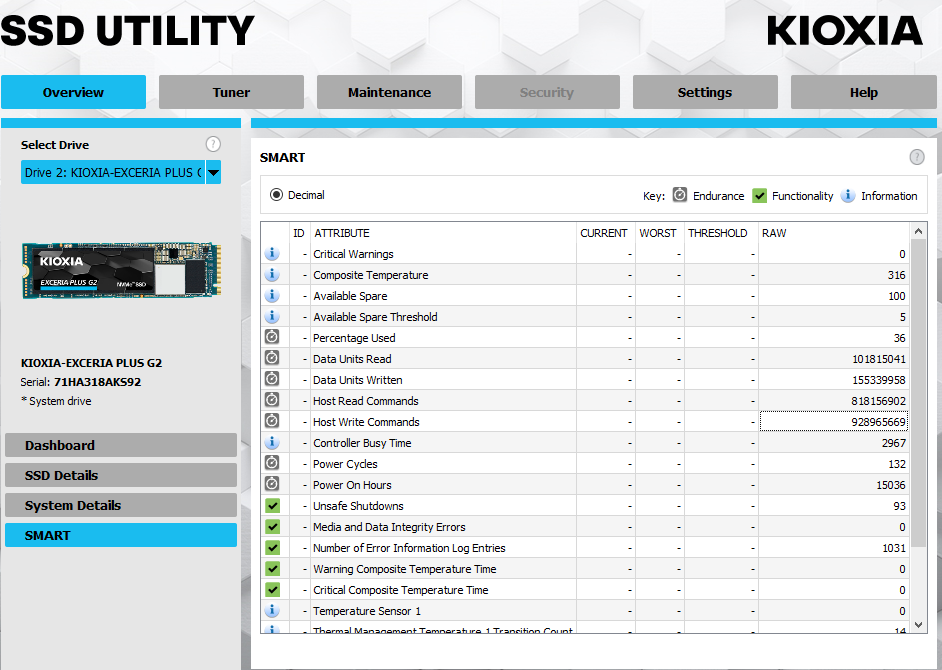This screenshot has width=942, height=670.
Task: Click the Information key legend icon
Action: point(848,195)
